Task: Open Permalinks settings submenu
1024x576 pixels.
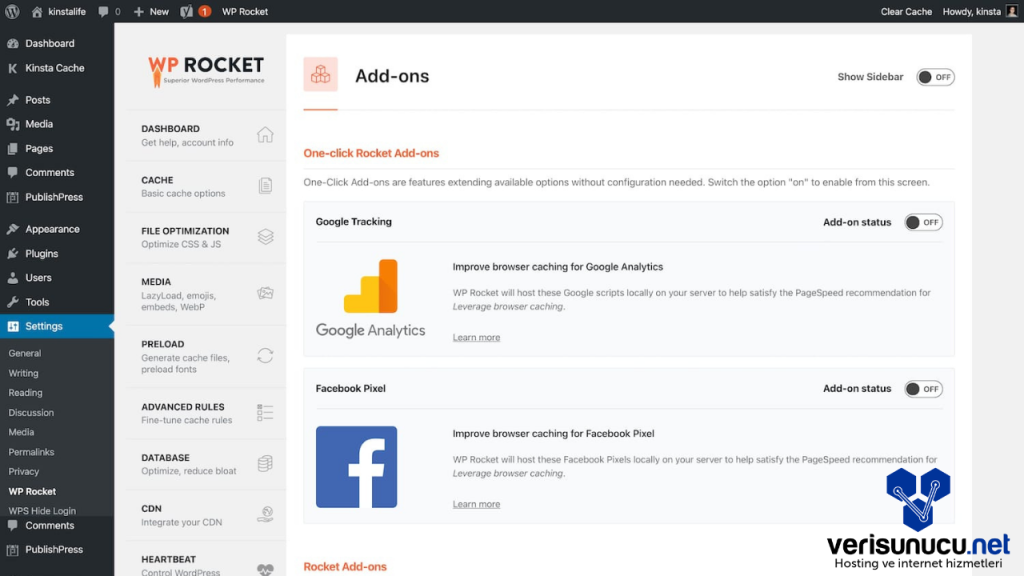Action: 31,452
